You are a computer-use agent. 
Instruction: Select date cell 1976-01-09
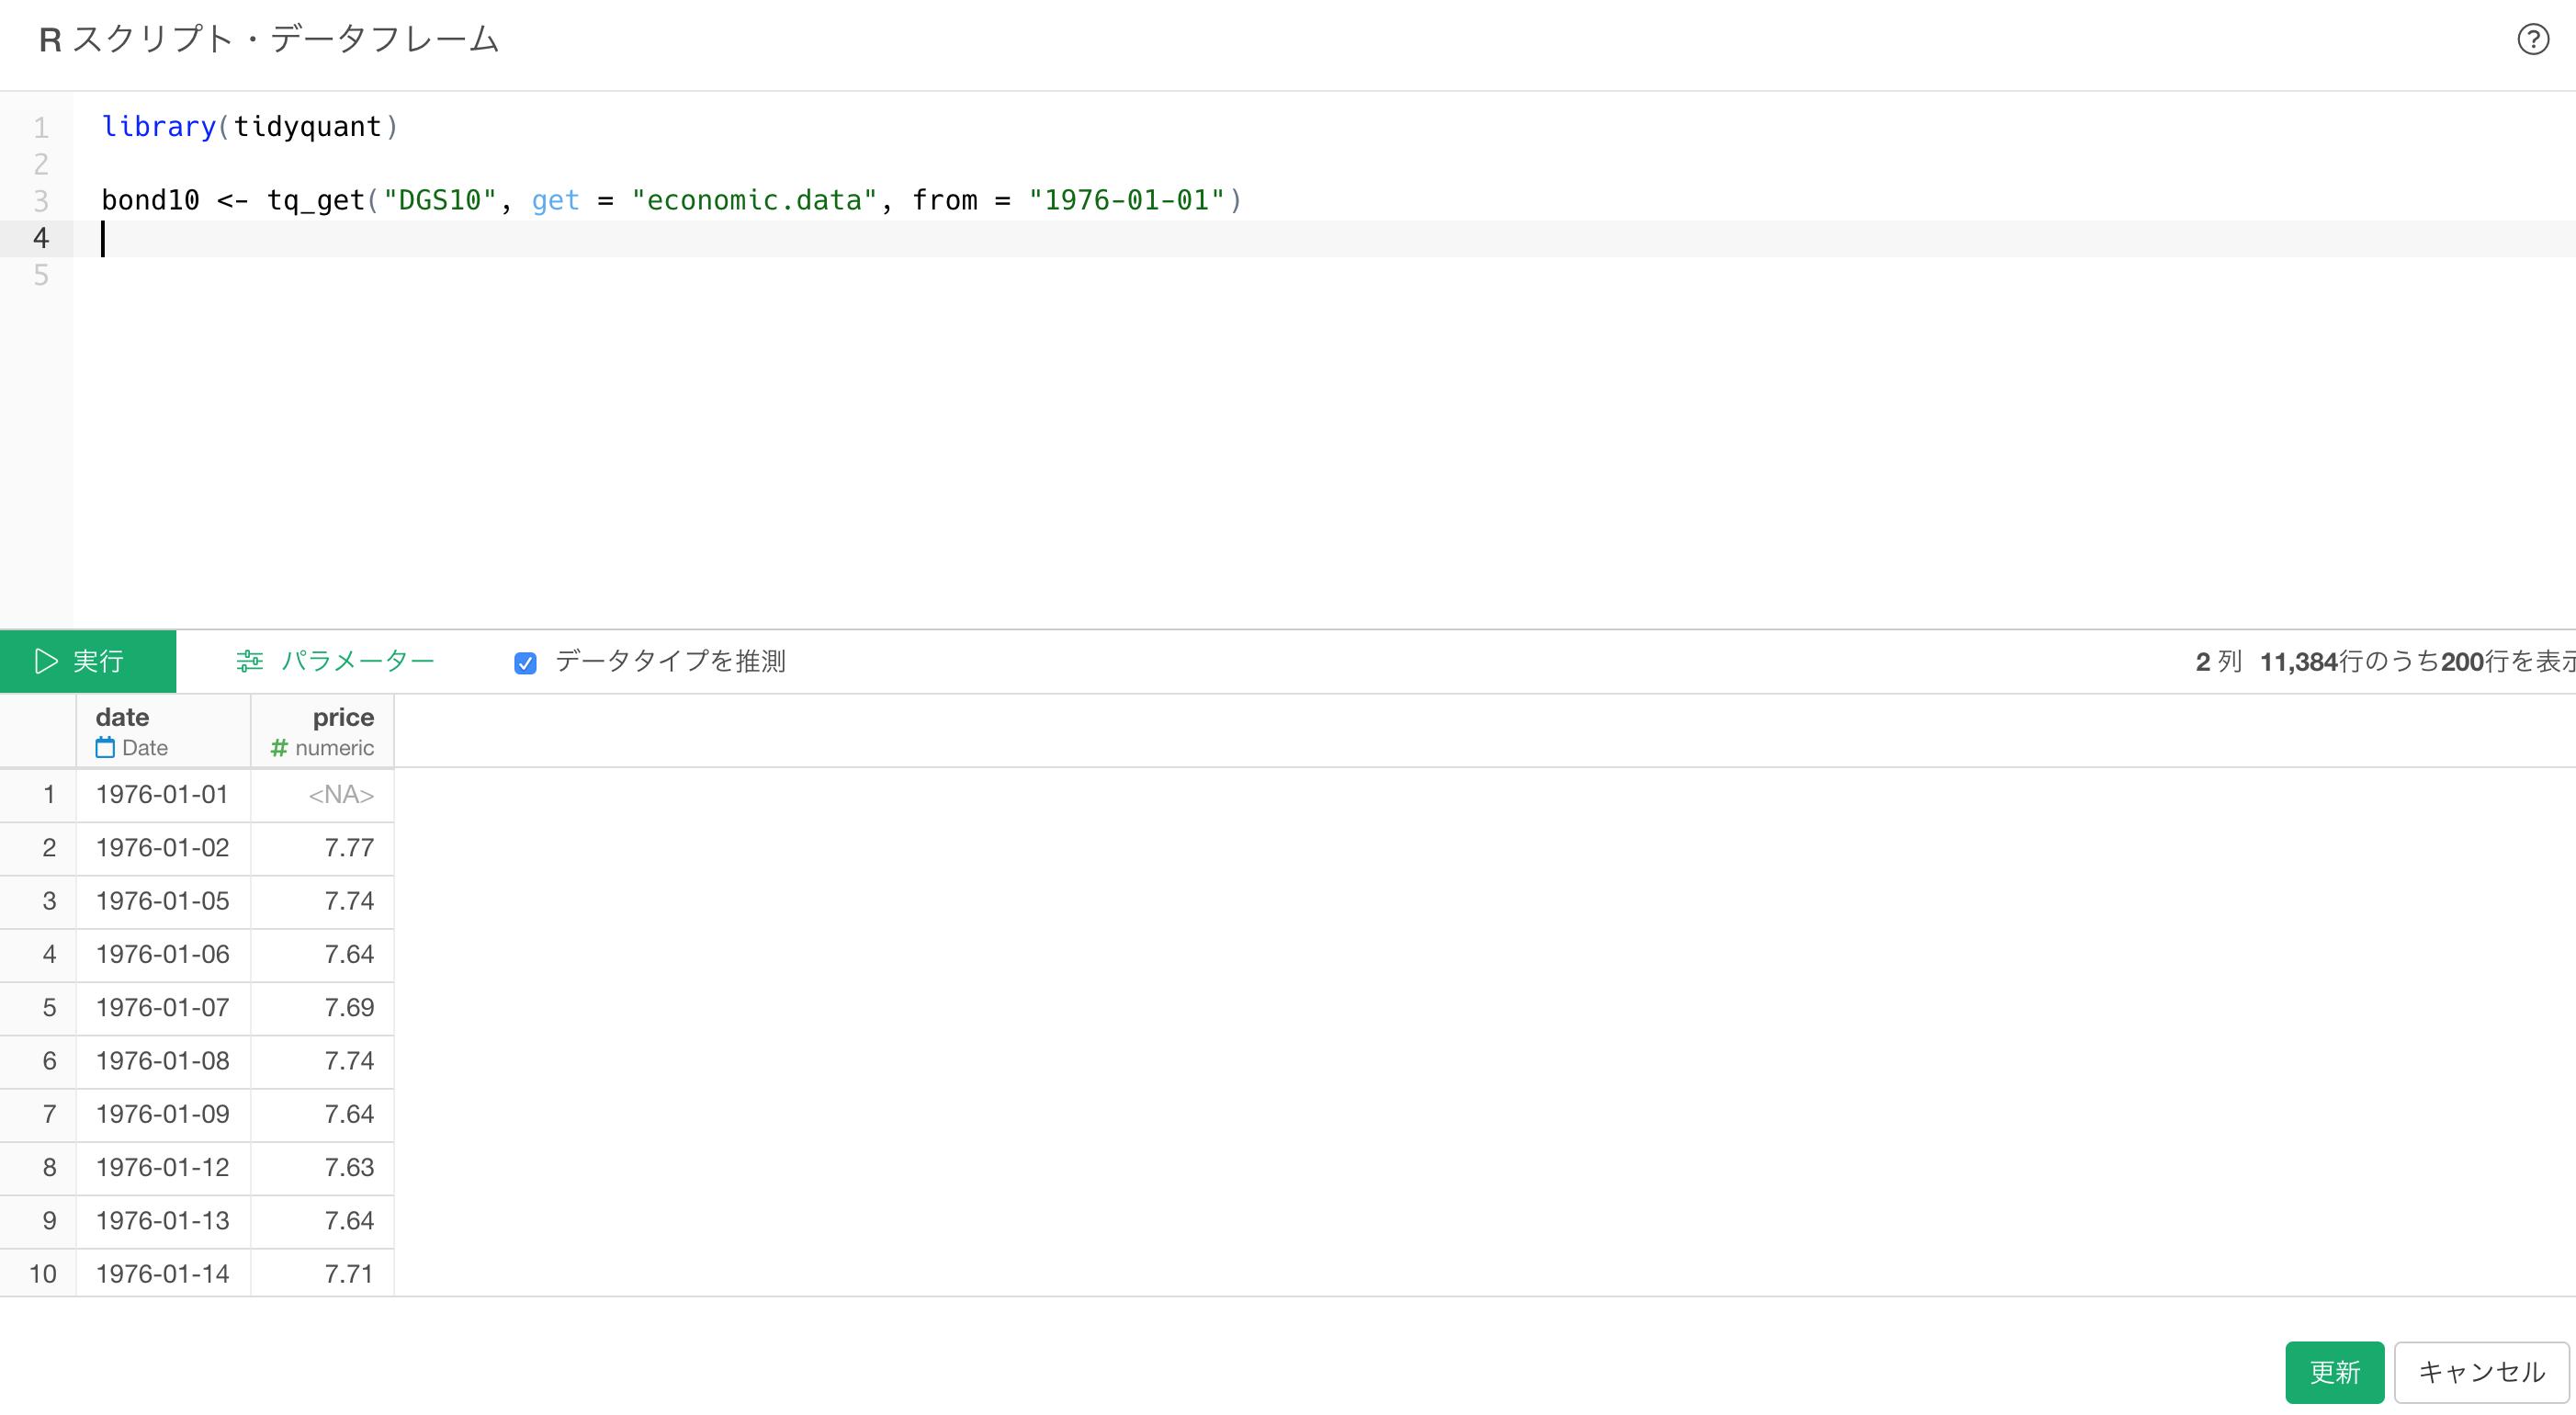coord(163,1114)
